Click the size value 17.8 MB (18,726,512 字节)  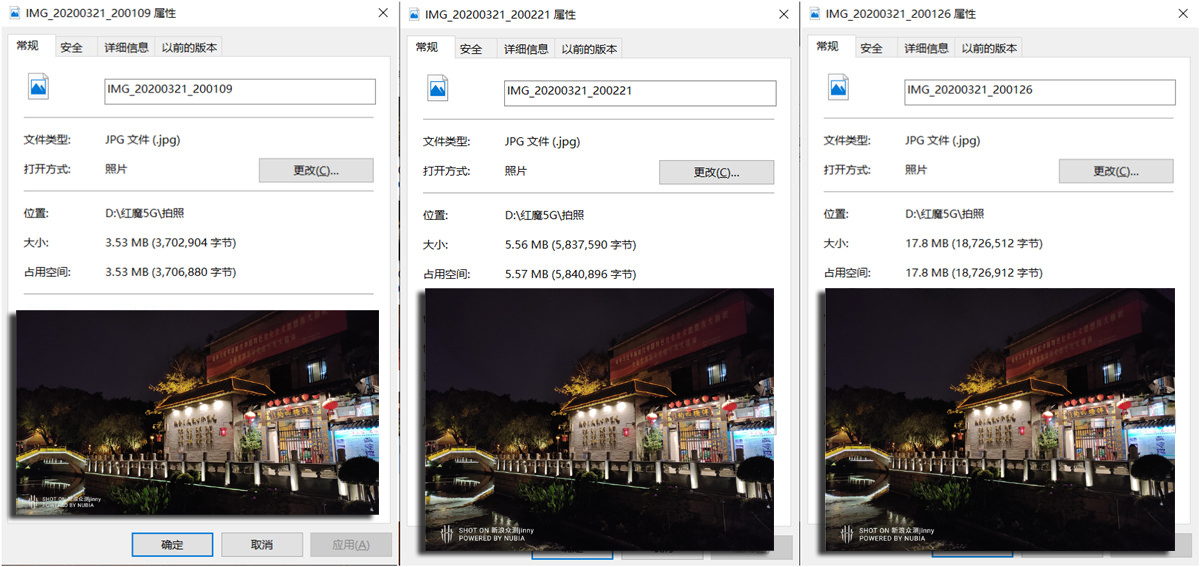[x=974, y=243]
